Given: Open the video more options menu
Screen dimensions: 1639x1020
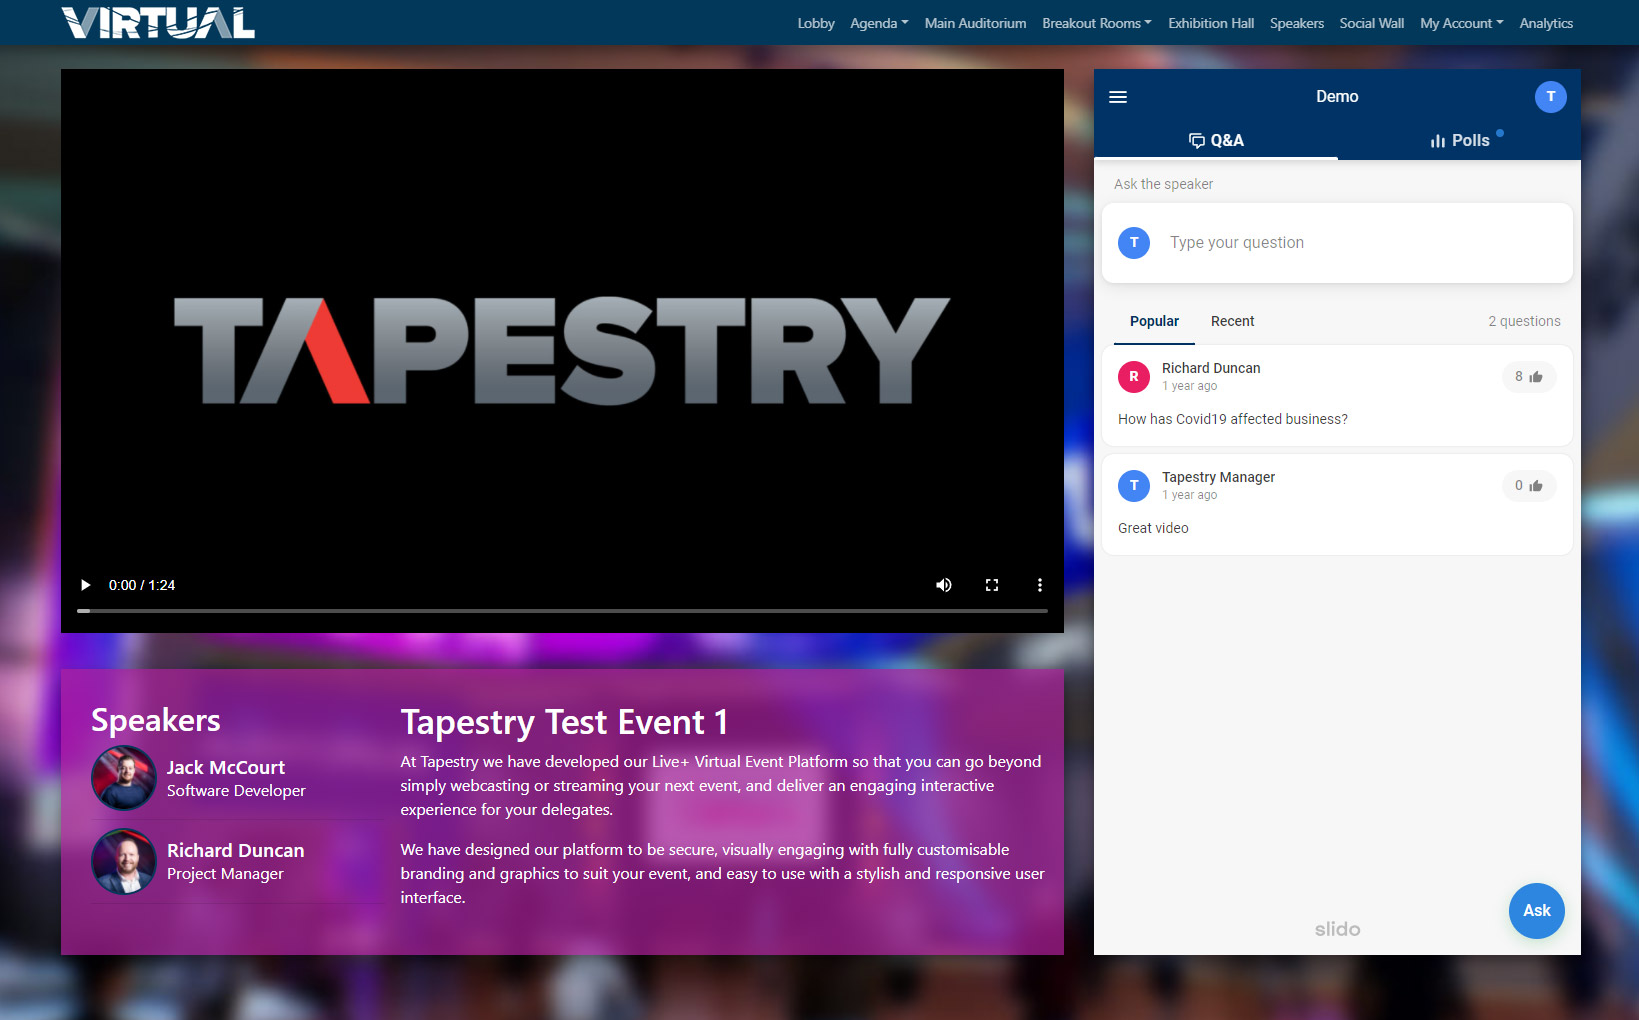Looking at the screenshot, I should point(1040,585).
